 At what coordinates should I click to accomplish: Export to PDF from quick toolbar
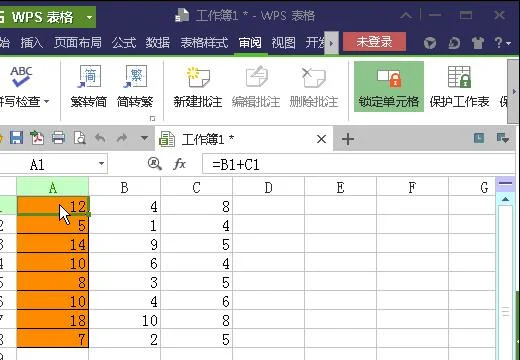(x=37, y=137)
